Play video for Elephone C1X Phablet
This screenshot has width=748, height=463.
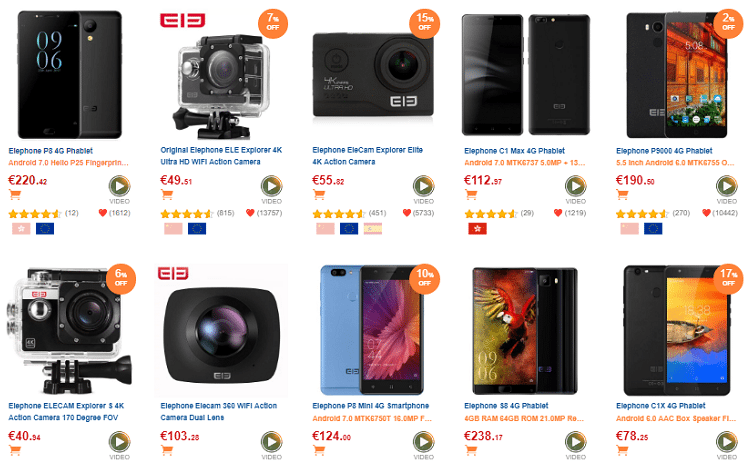pyautogui.click(x=727, y=442)
